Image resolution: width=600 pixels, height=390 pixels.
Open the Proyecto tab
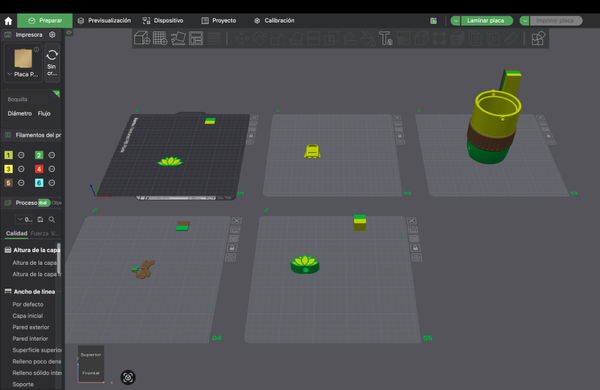[219, 21]
